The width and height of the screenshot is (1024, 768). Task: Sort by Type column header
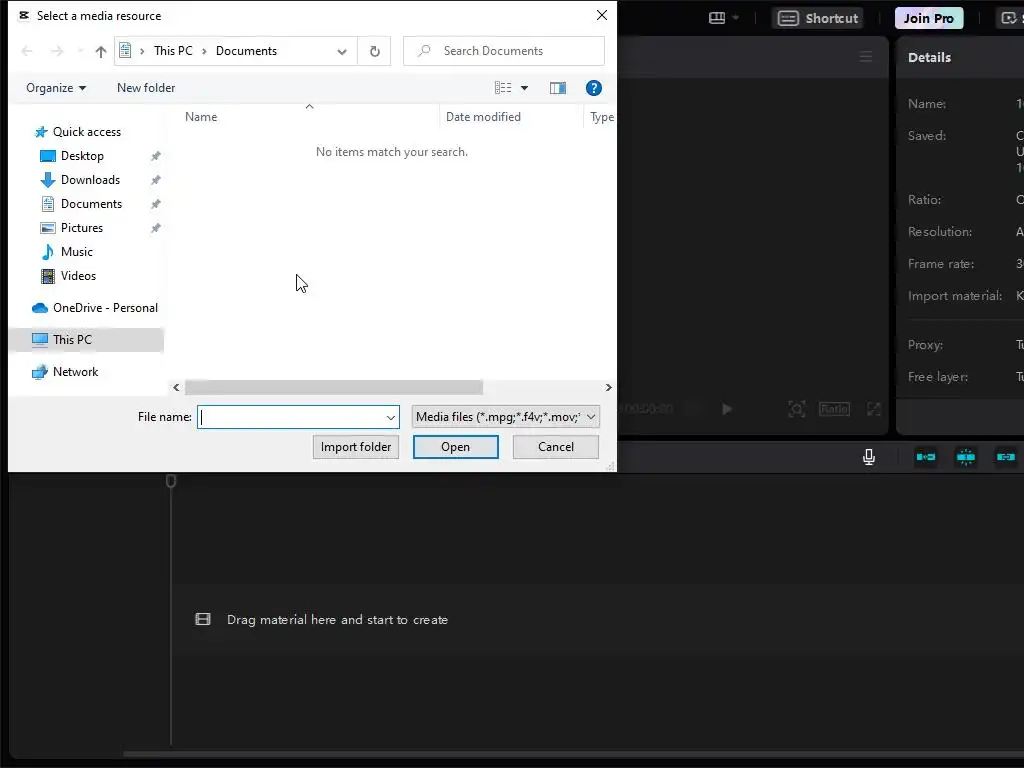click(x=601, y=117)
